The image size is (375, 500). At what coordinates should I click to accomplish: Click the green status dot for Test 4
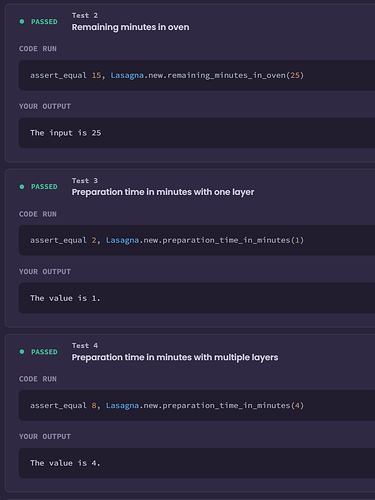point(22,352)
